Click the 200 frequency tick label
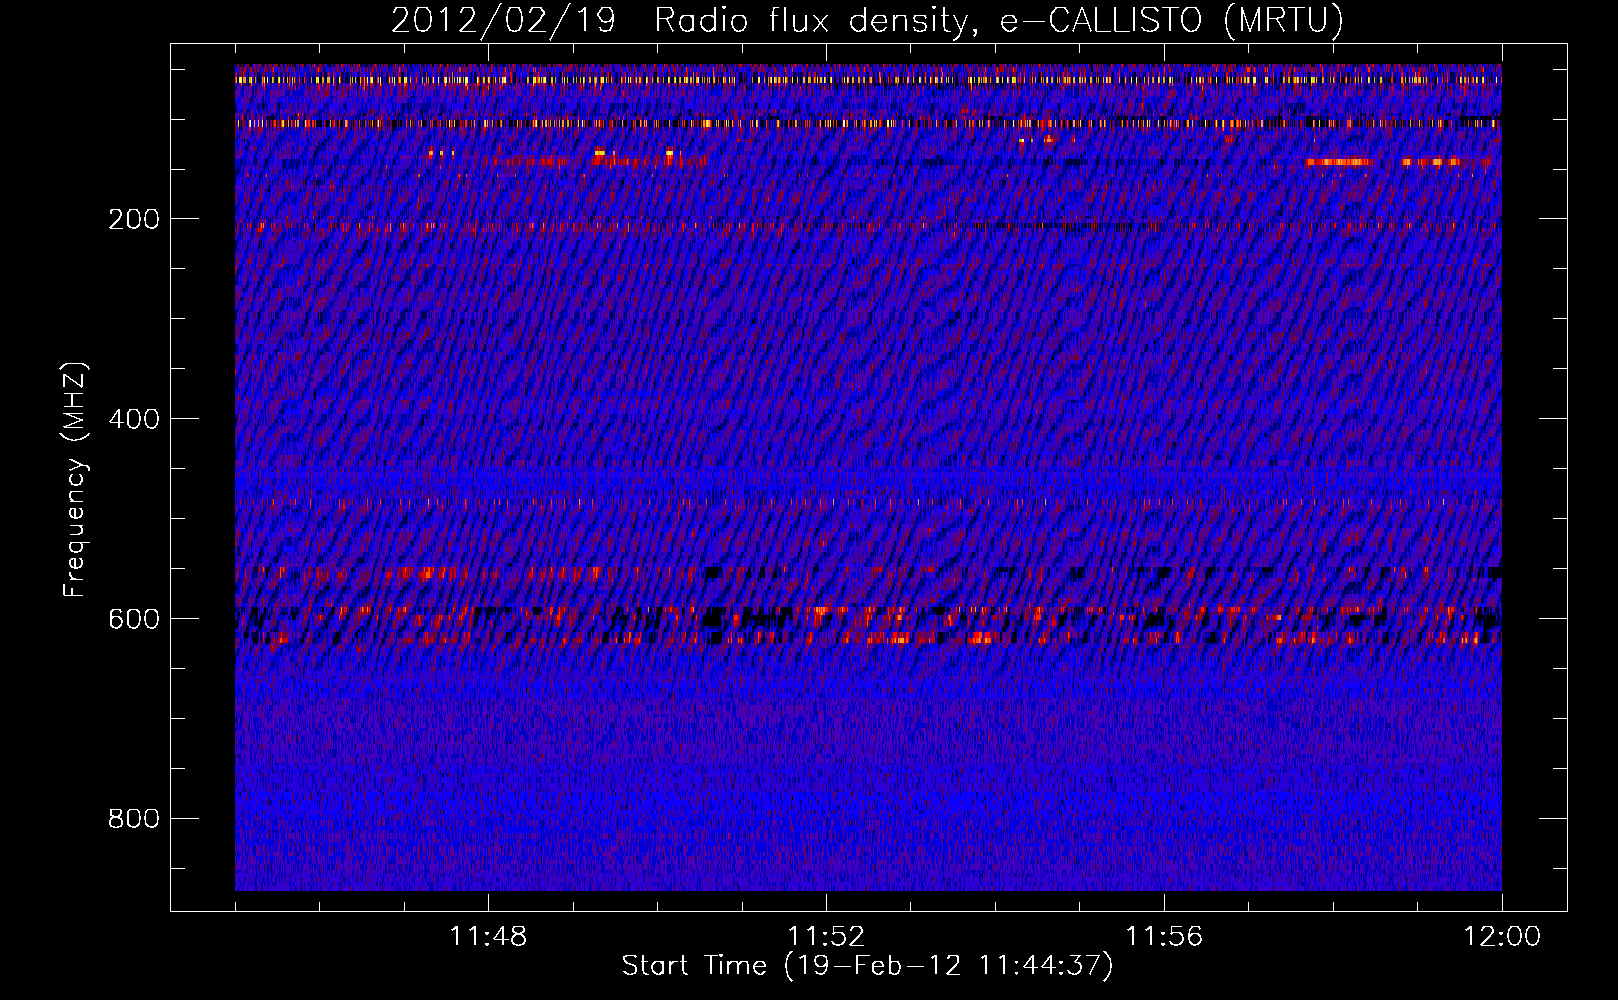This screenshot has height=1000, width=1618. (134, 219)
